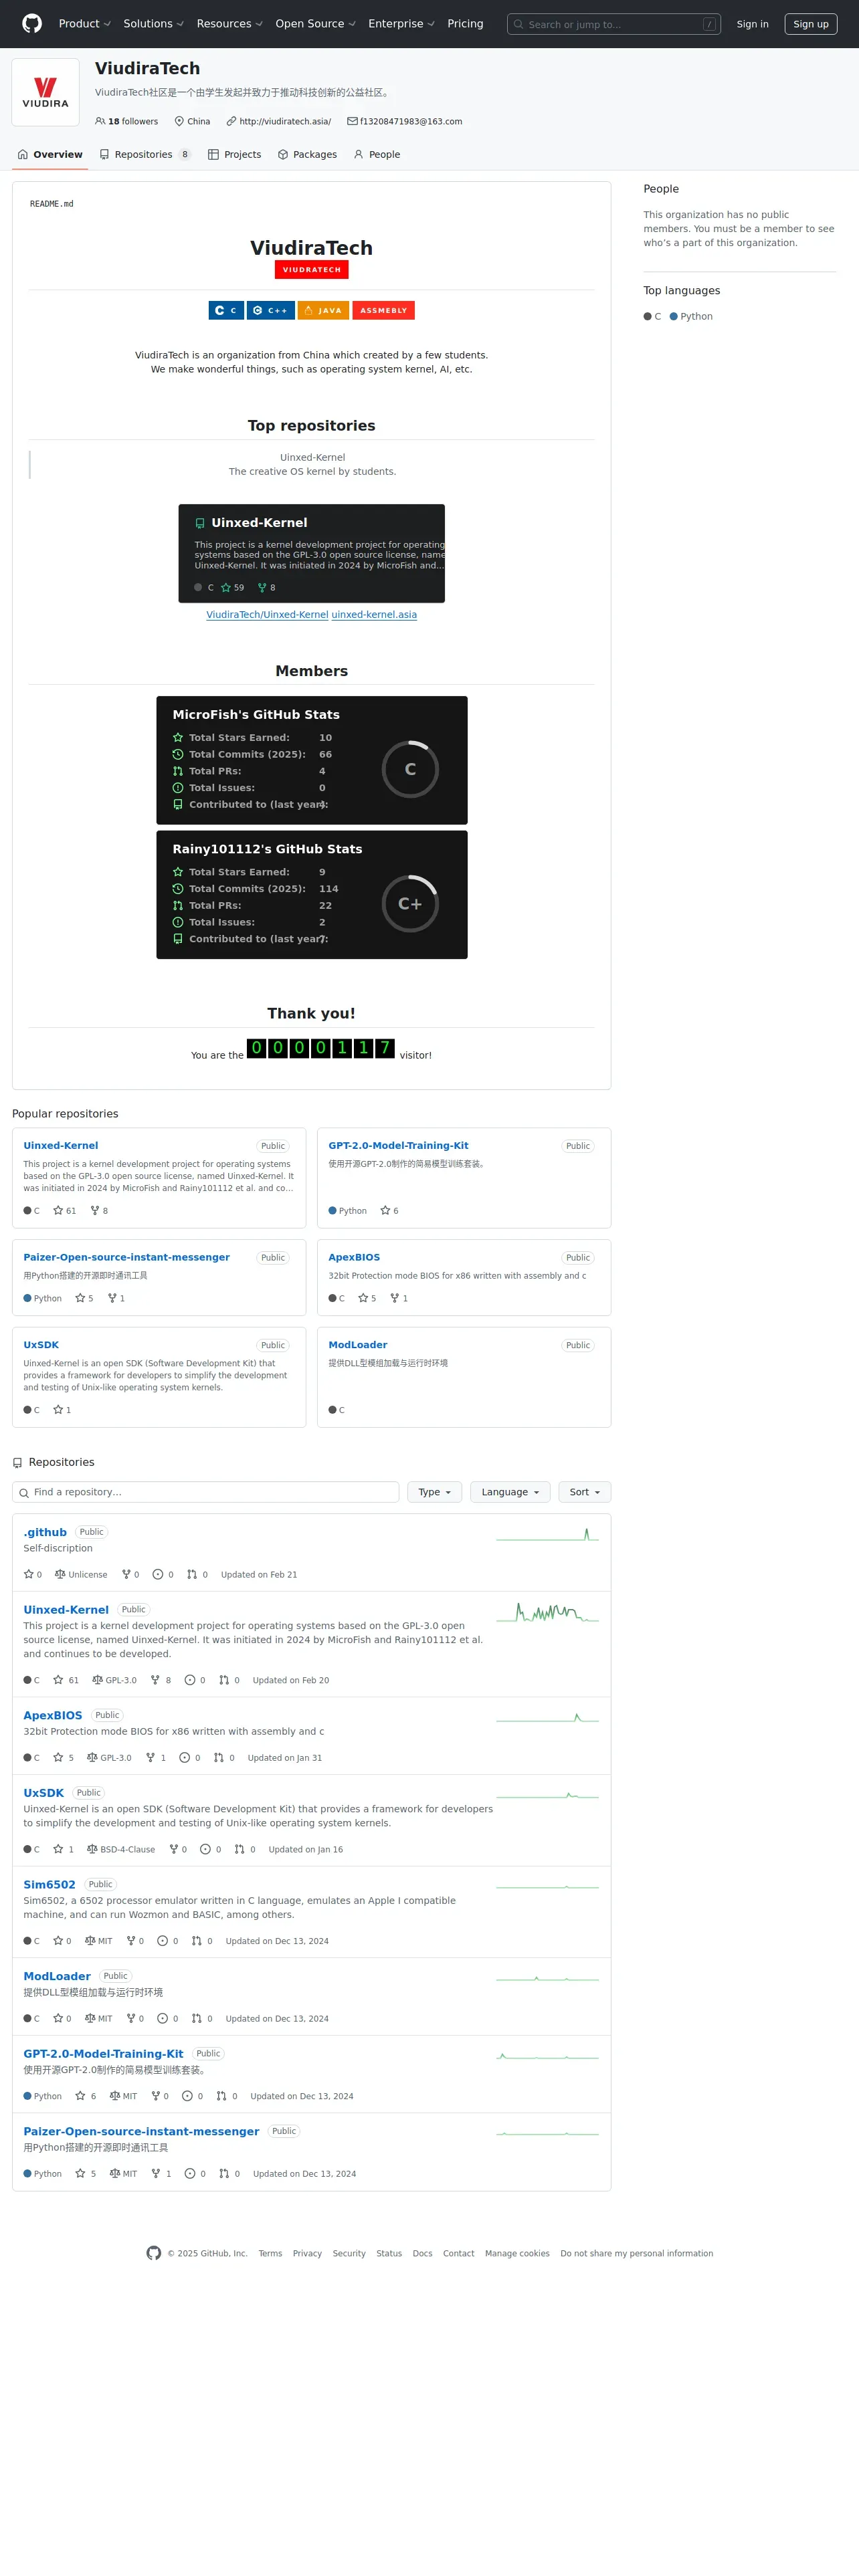Open UxSDK popular repository card
The image size is (859, 2576).
coord(41,1345)
